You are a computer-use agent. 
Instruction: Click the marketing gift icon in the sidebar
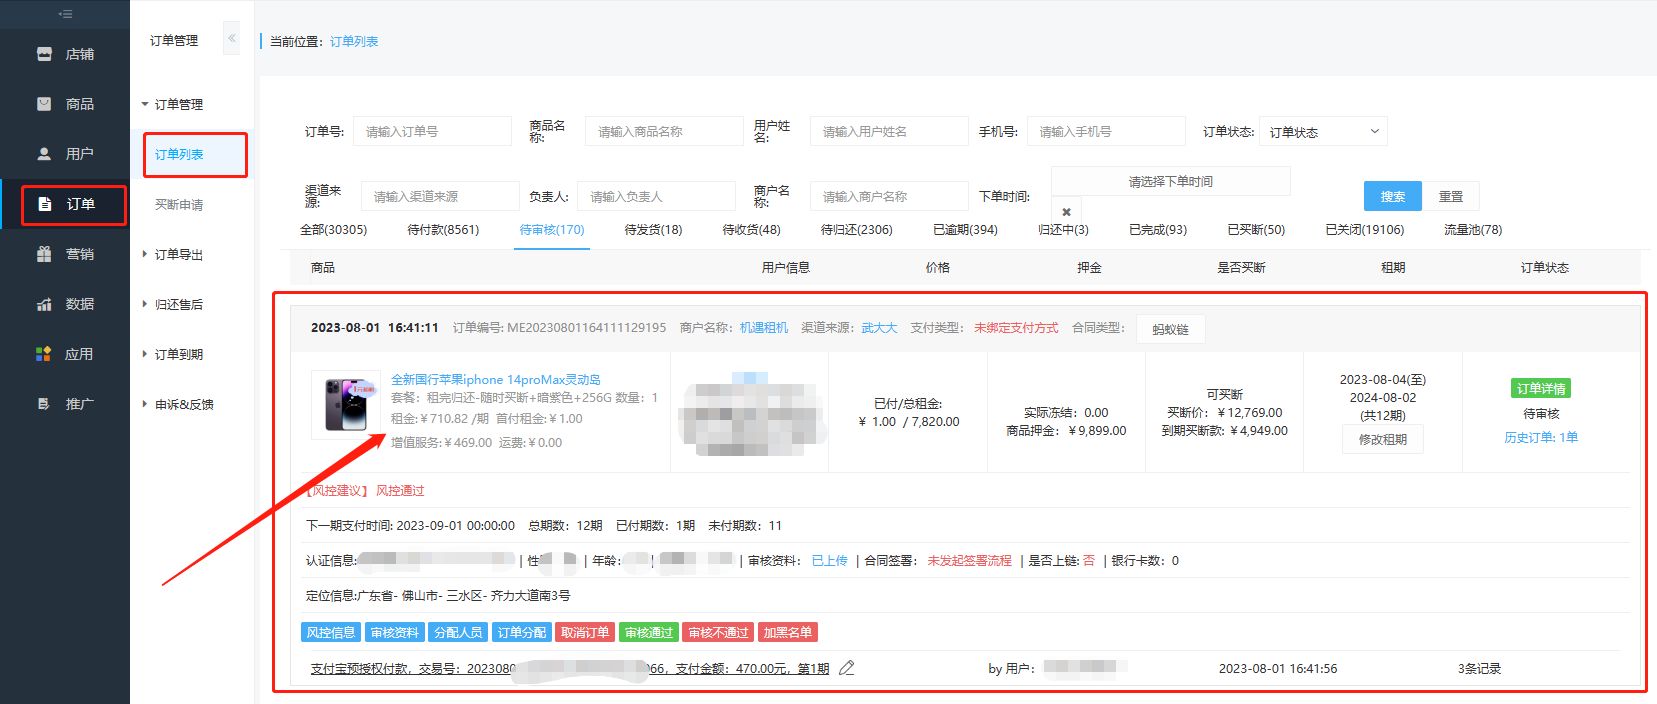coord(44,254)
